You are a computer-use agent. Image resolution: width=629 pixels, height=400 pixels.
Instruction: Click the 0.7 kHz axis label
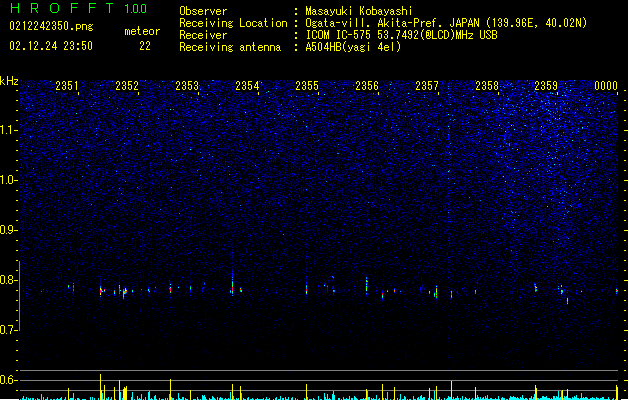9,330
